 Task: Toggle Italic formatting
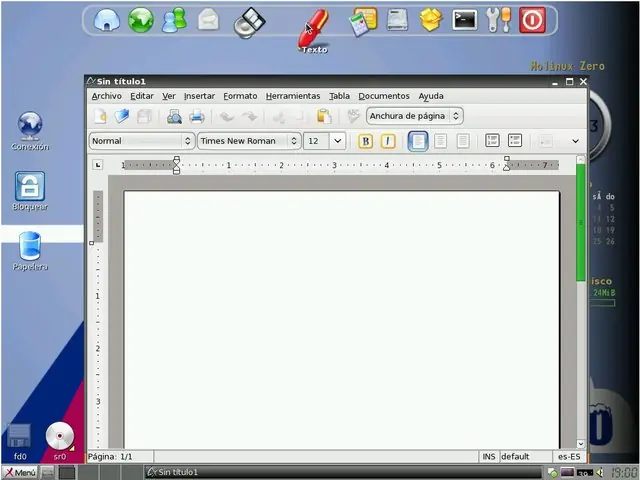pyautogui.click(x=388, y=141)
